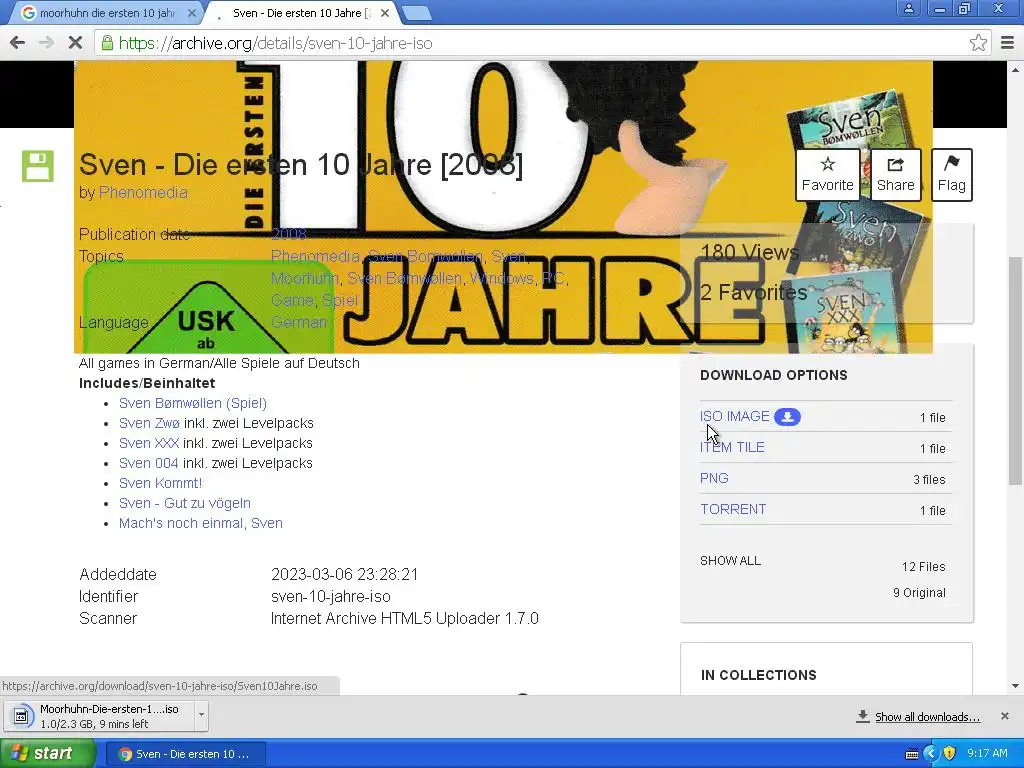Viewport: 1024px width, 768px height.
Task: Select Sven taskbar button for Chrome
Action: tap(185, 754)
